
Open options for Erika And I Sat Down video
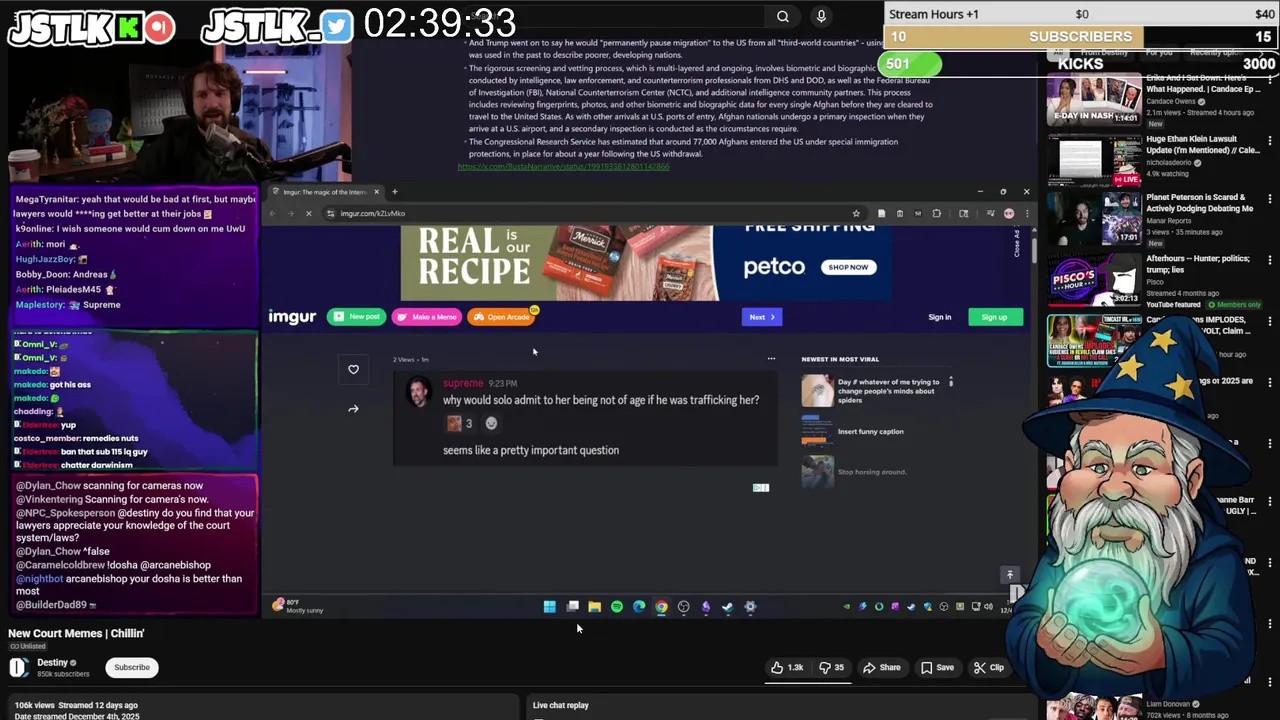coord(1270,81)
